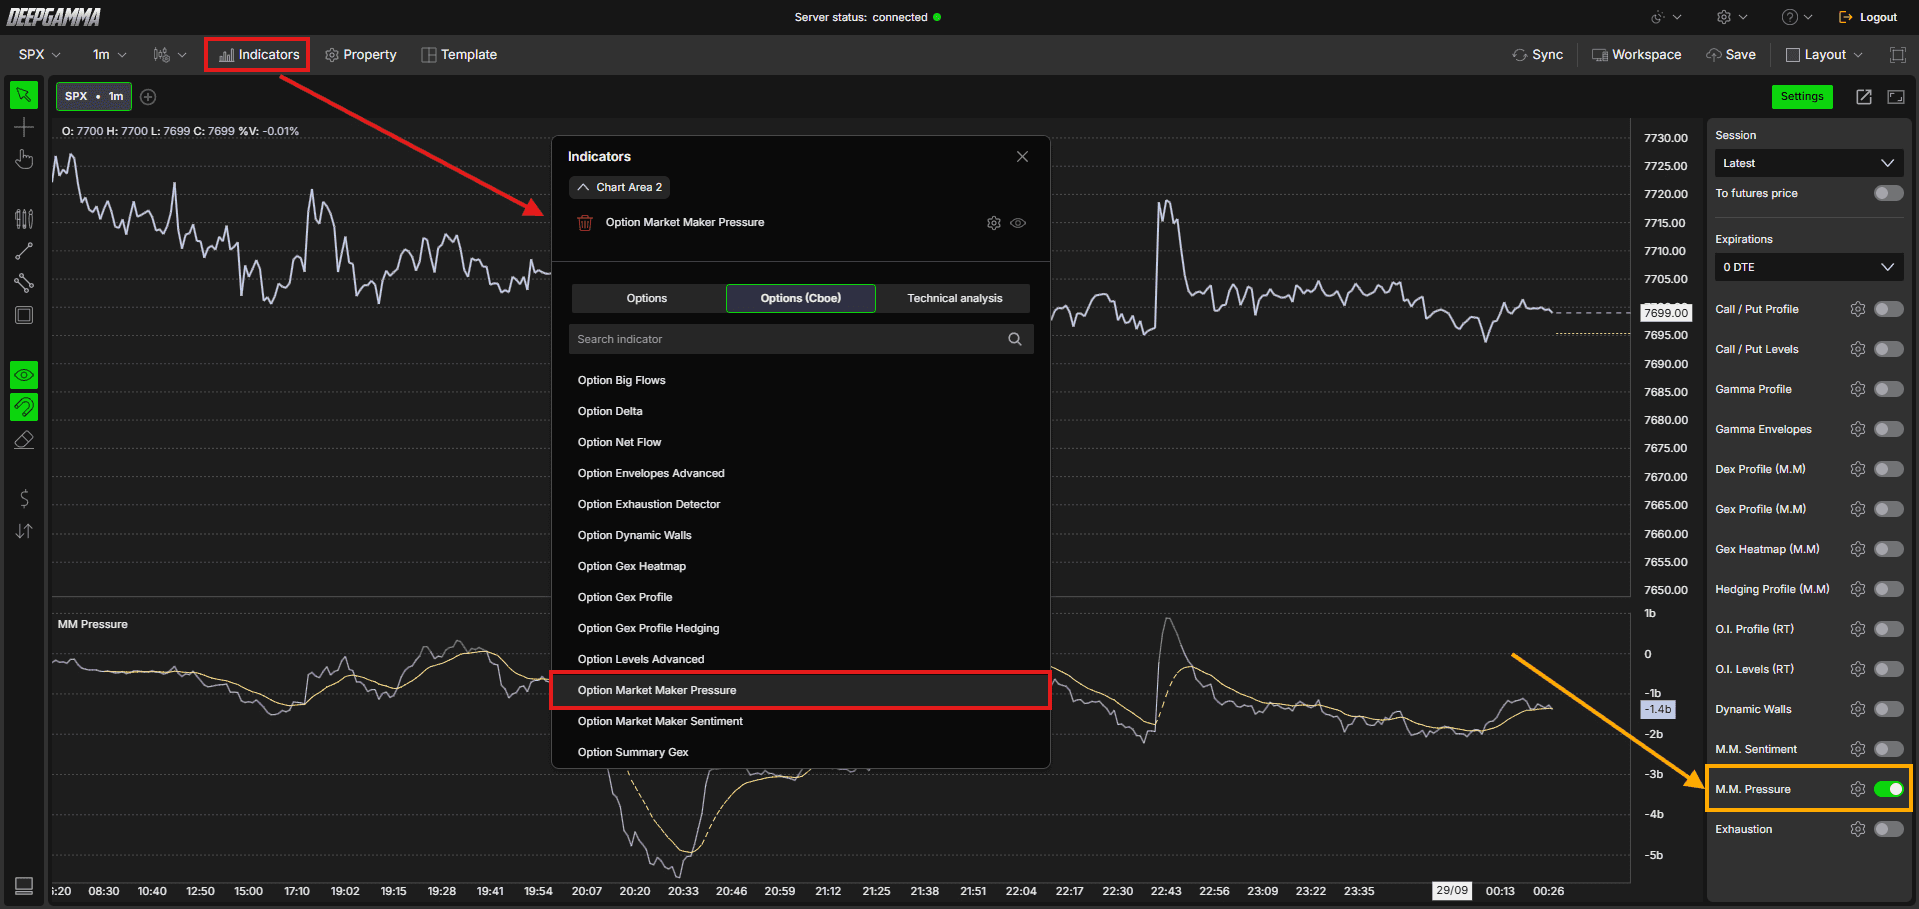
Task: Pick the rectangle shape tool
Action: click(24, 315)
